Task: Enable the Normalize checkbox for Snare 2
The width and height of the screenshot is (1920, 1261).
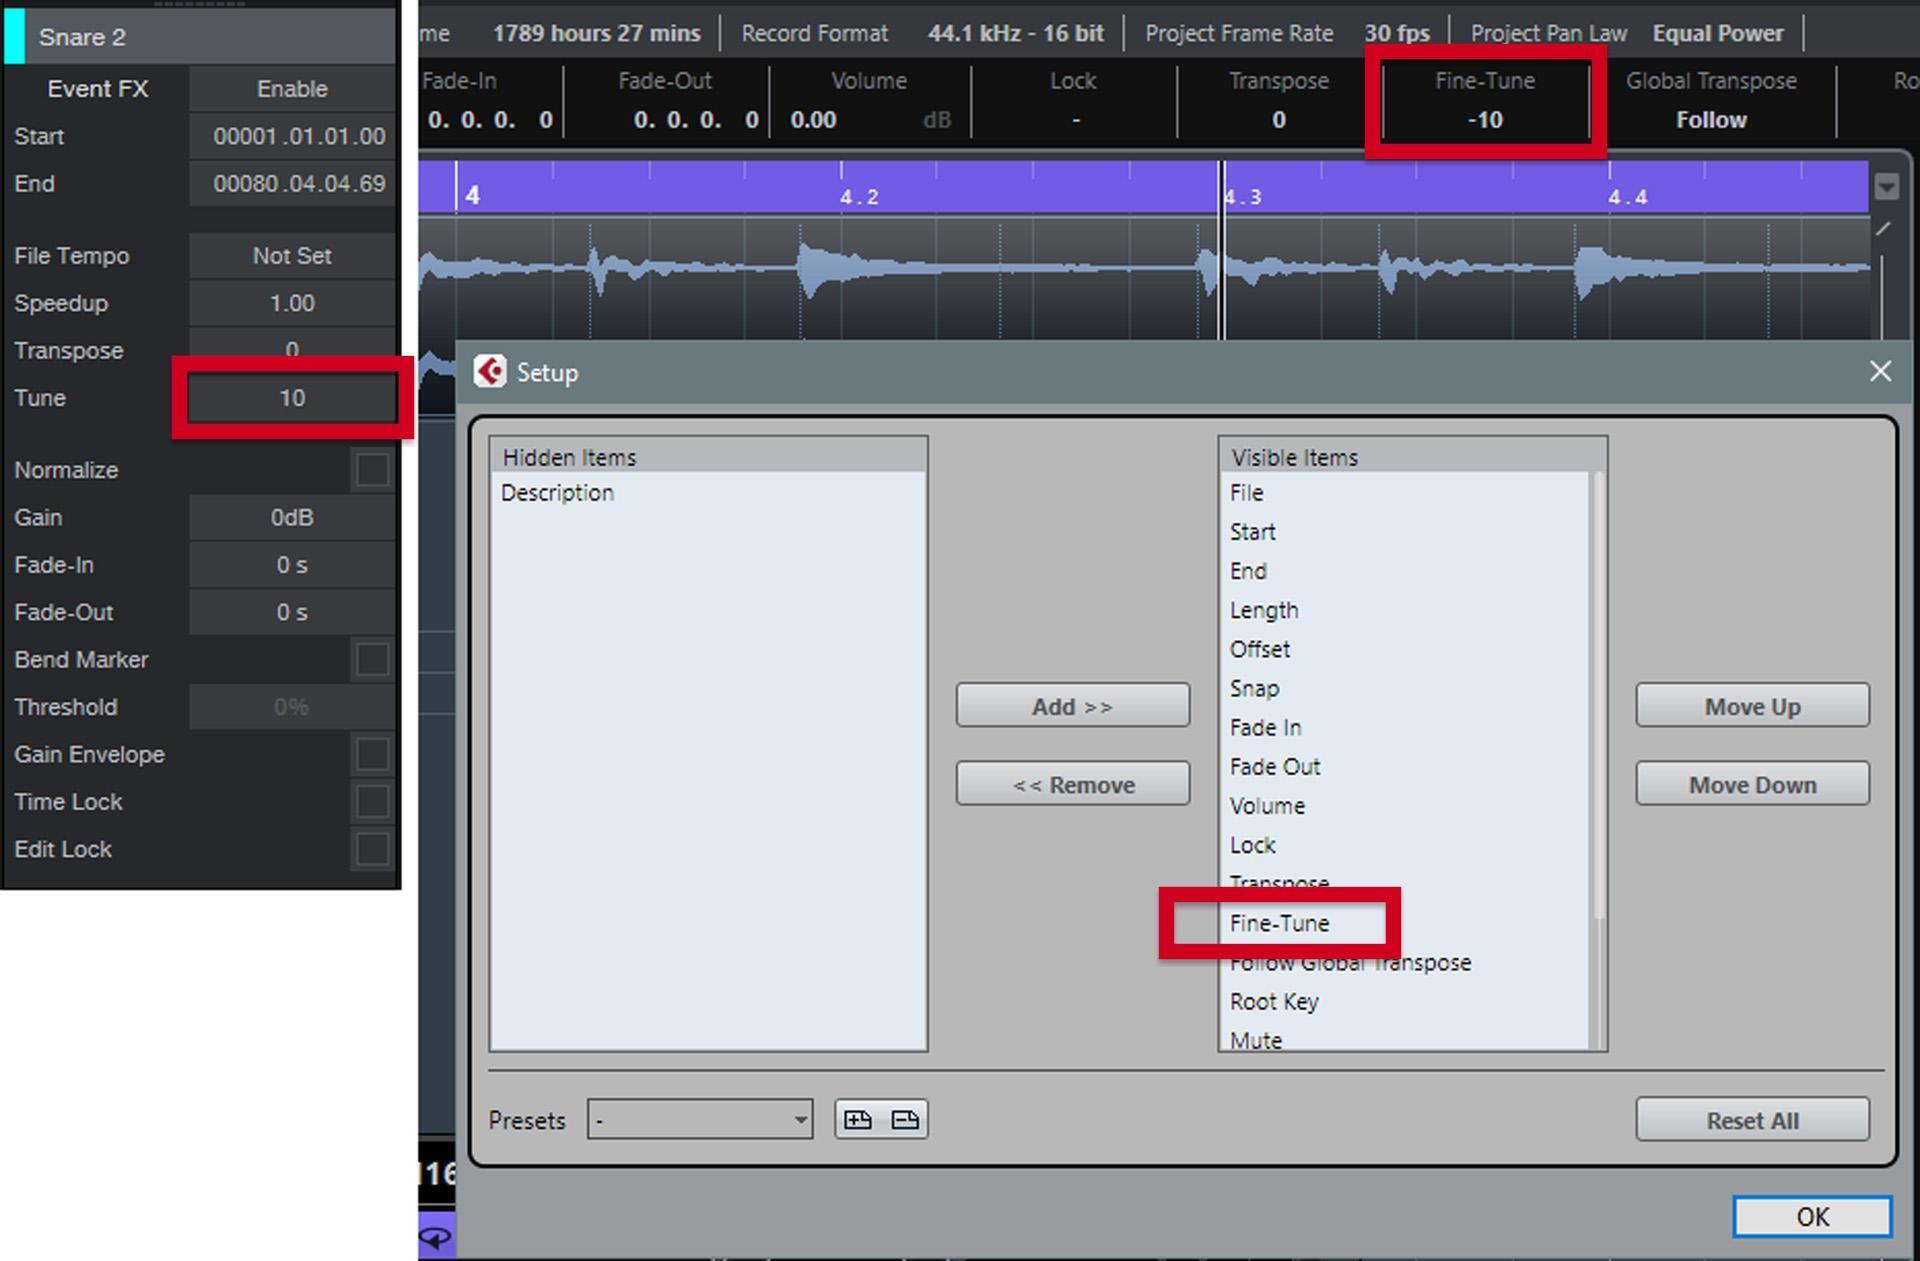Action: (x=371, y=469)
